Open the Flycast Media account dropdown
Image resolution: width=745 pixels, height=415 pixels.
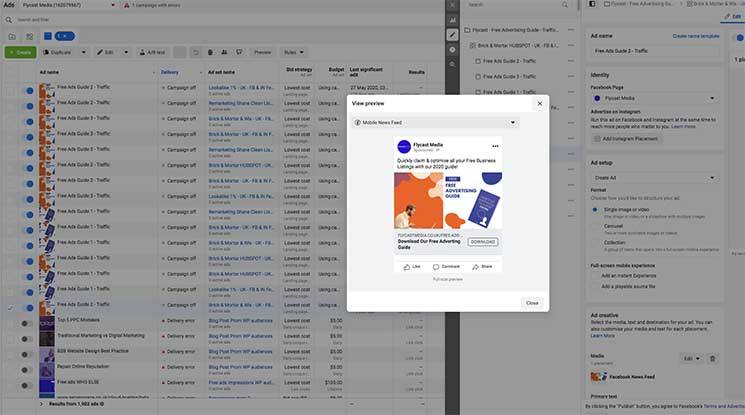(x=67, y=5)
